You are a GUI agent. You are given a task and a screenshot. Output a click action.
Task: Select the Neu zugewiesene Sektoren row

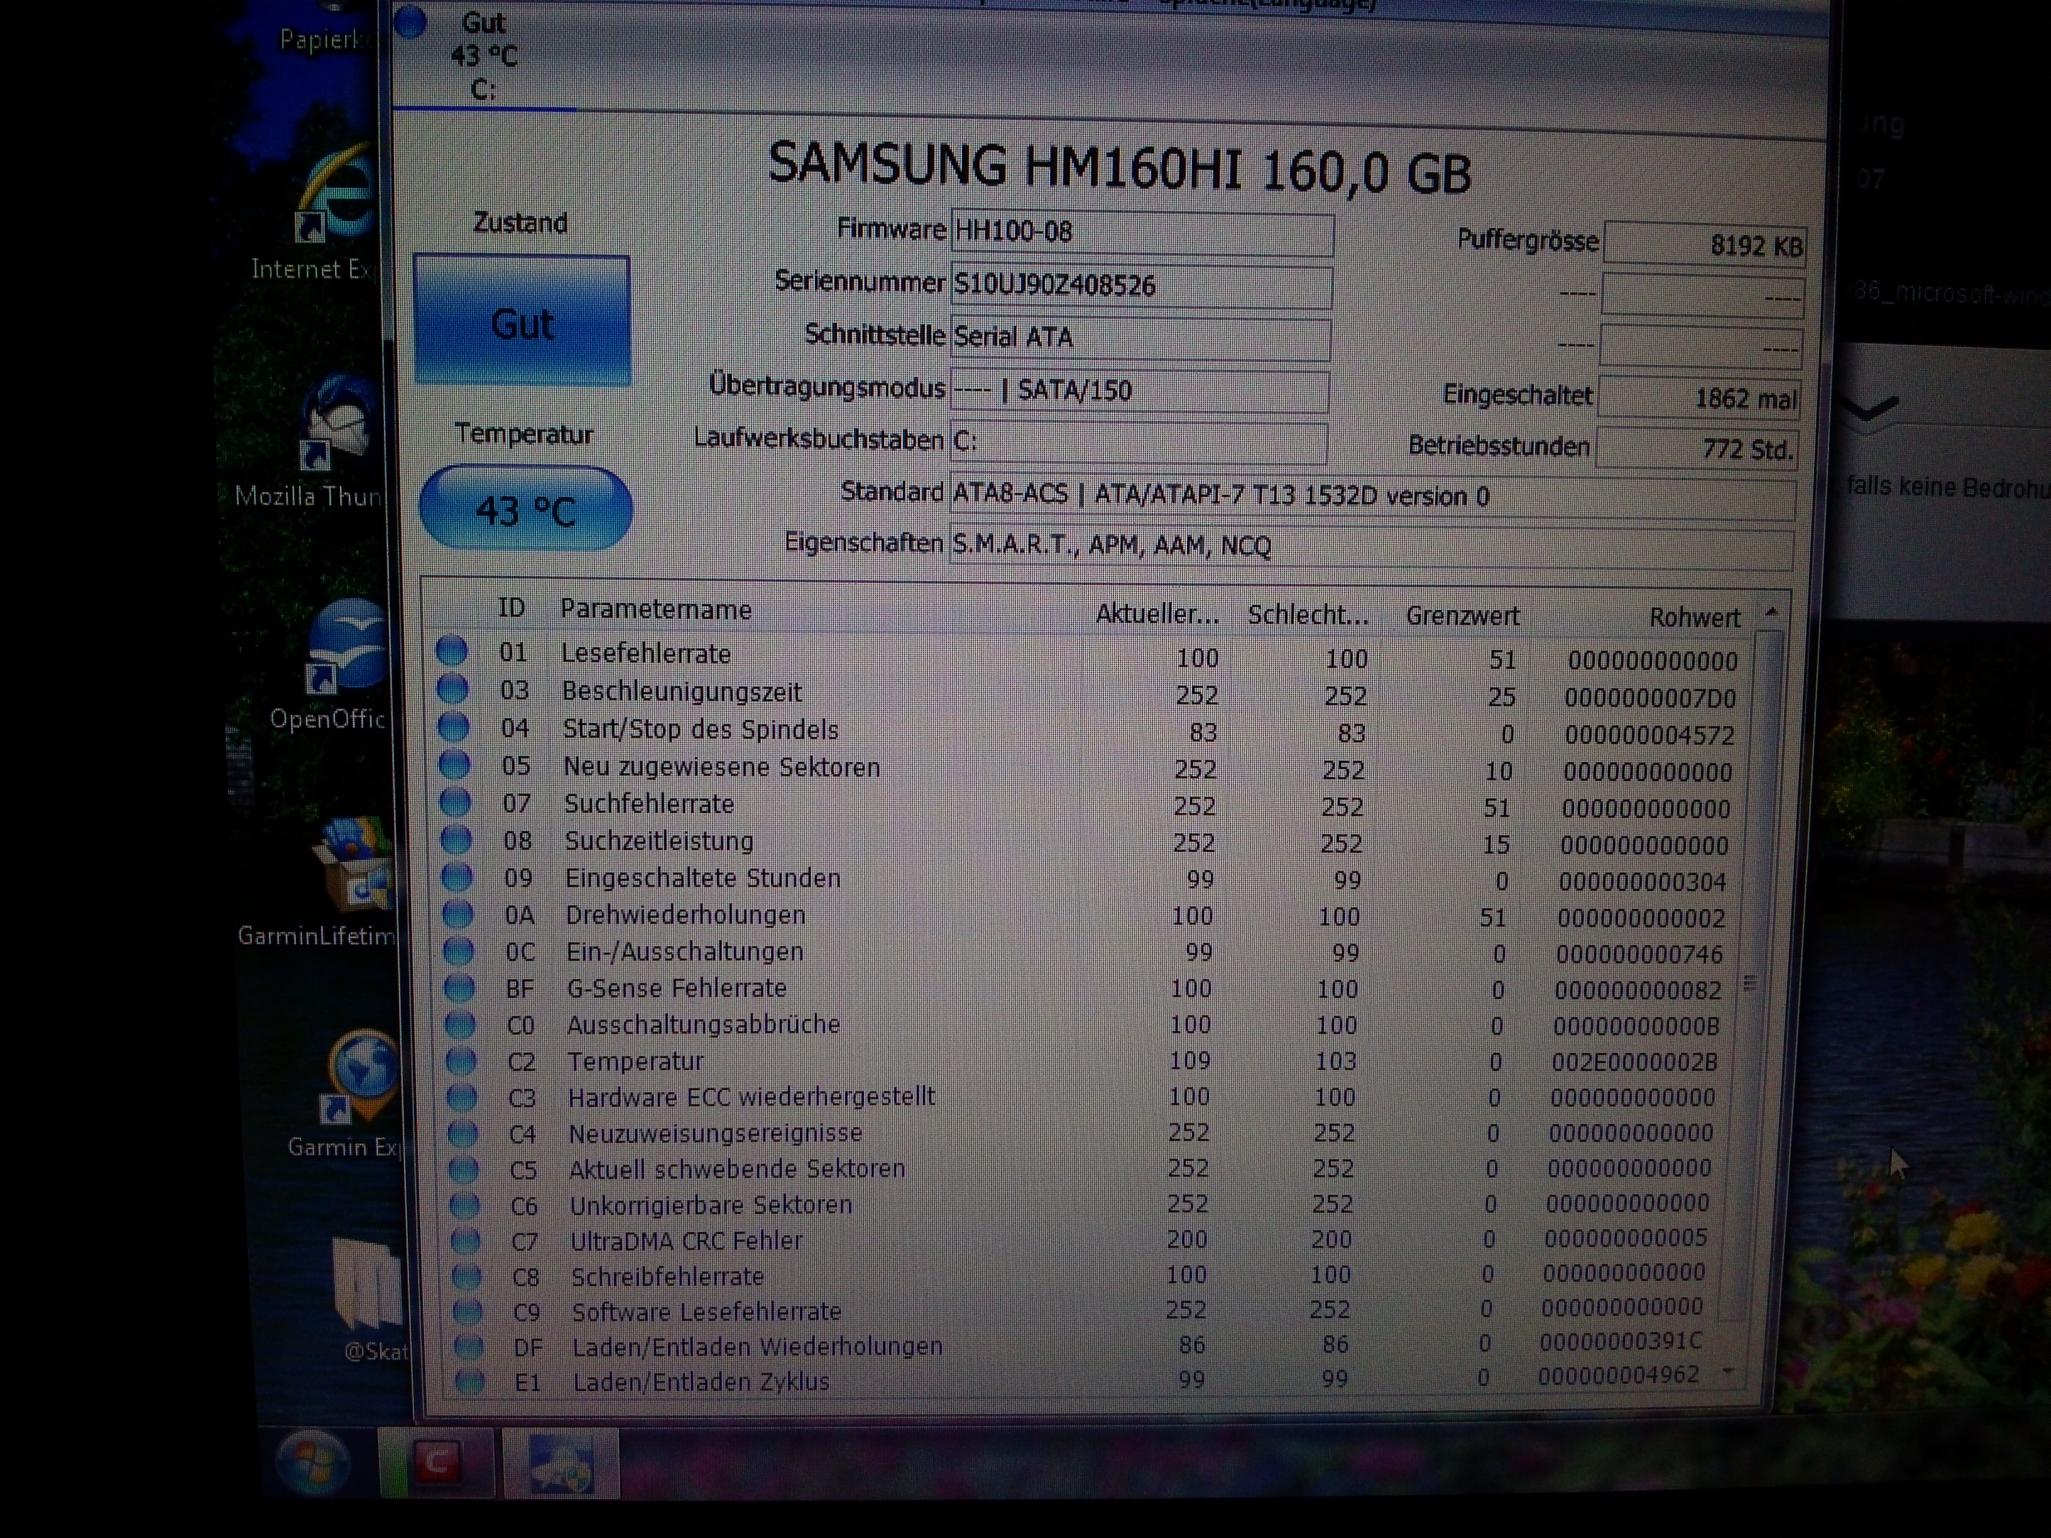coord(721,767)
